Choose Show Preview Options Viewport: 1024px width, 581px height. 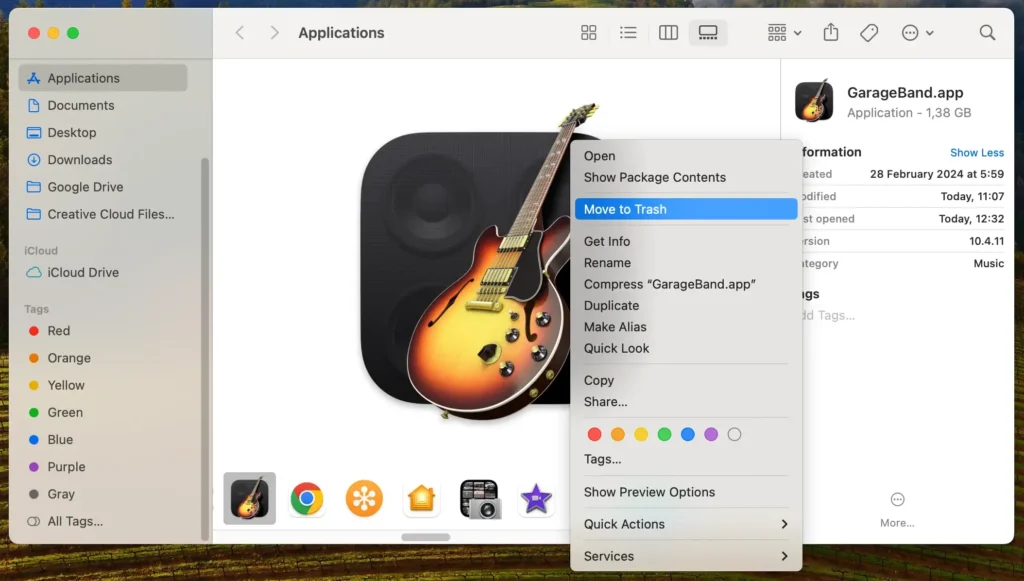[686, 492]
